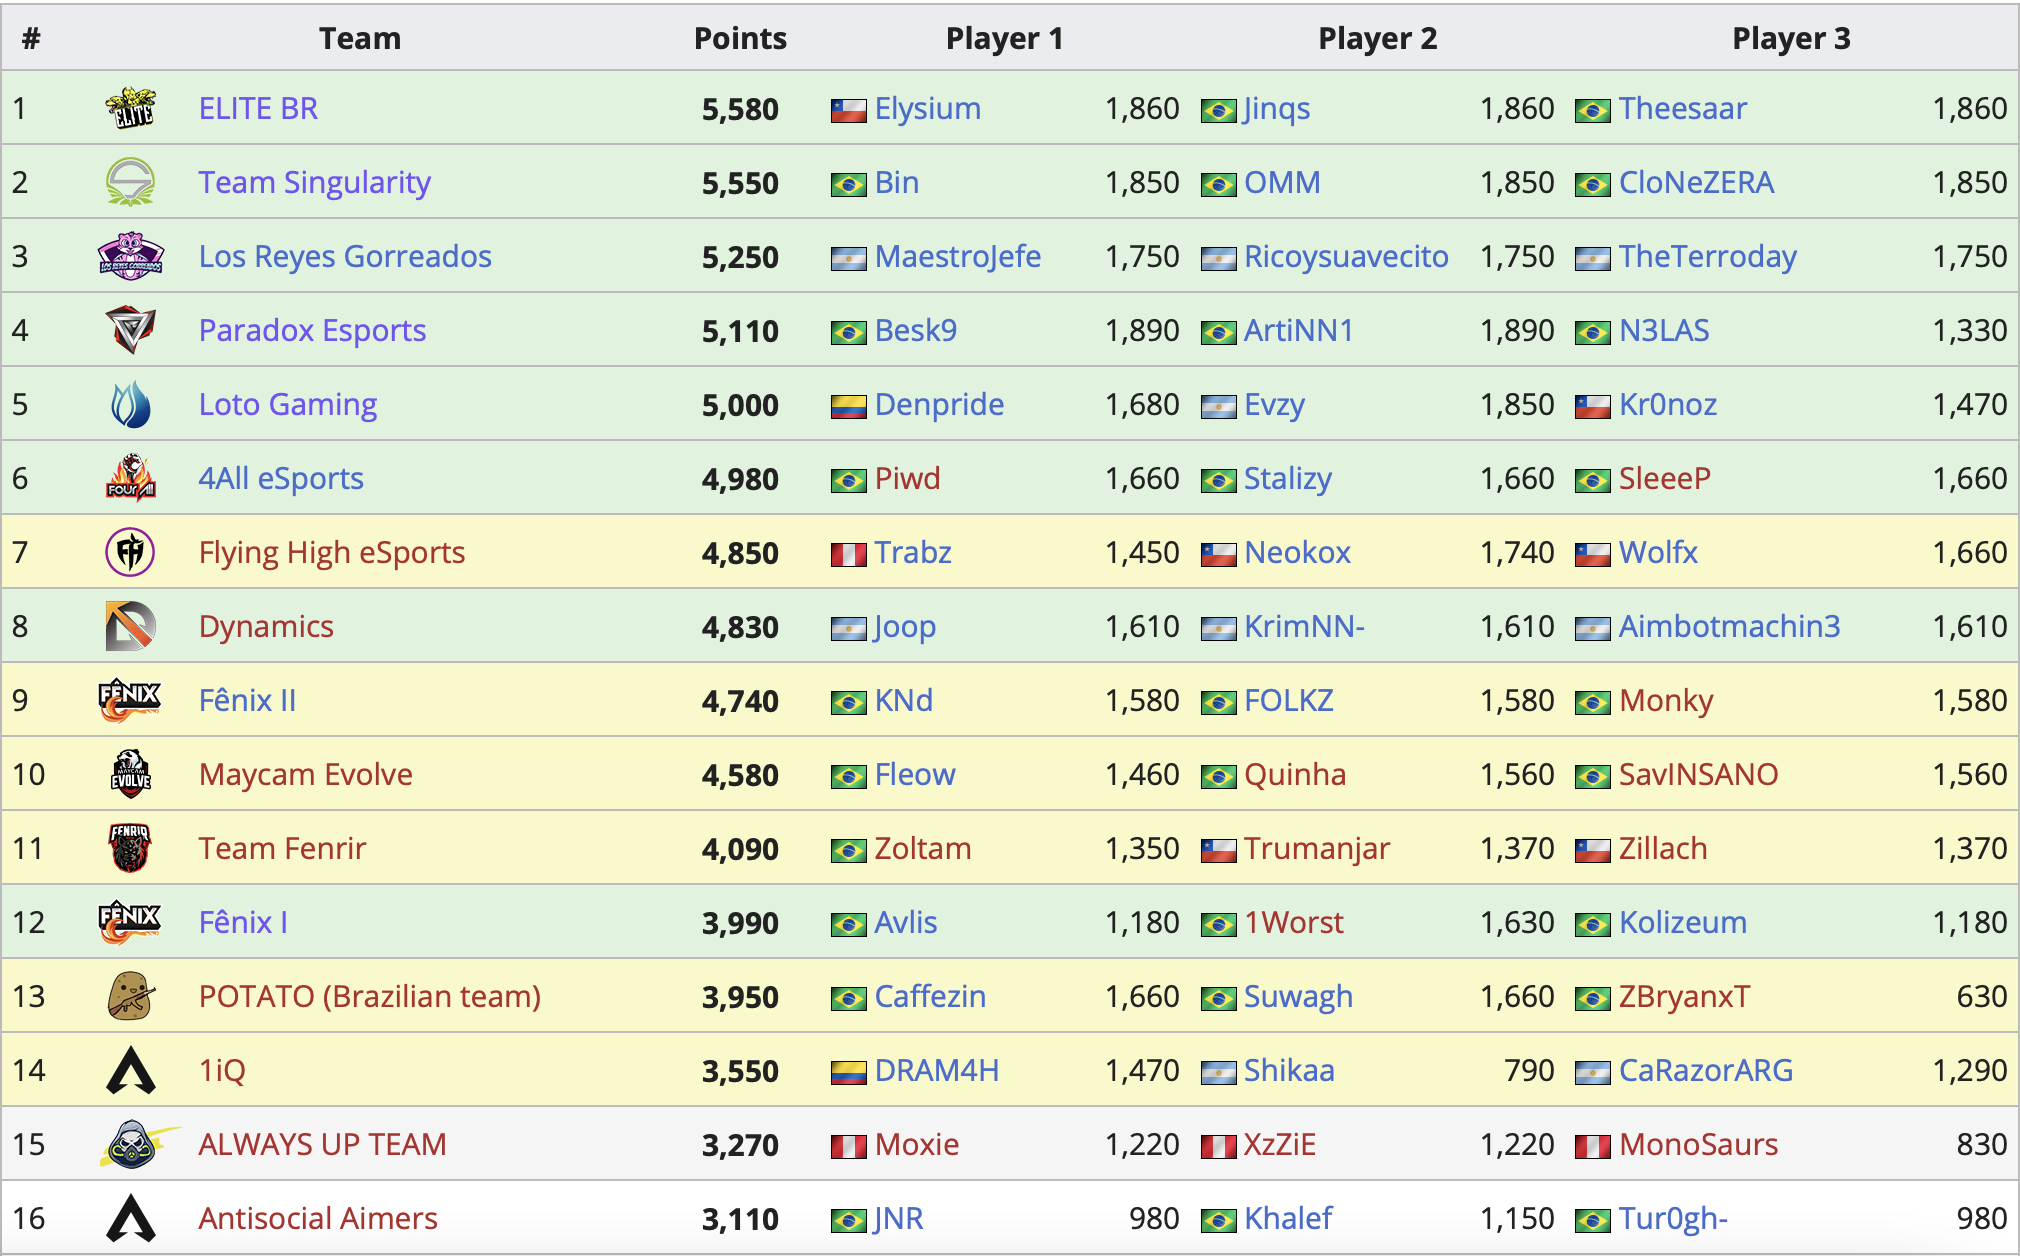
Task: Click the Chile flag beside Elysium
Action: [x=848, y=110]
